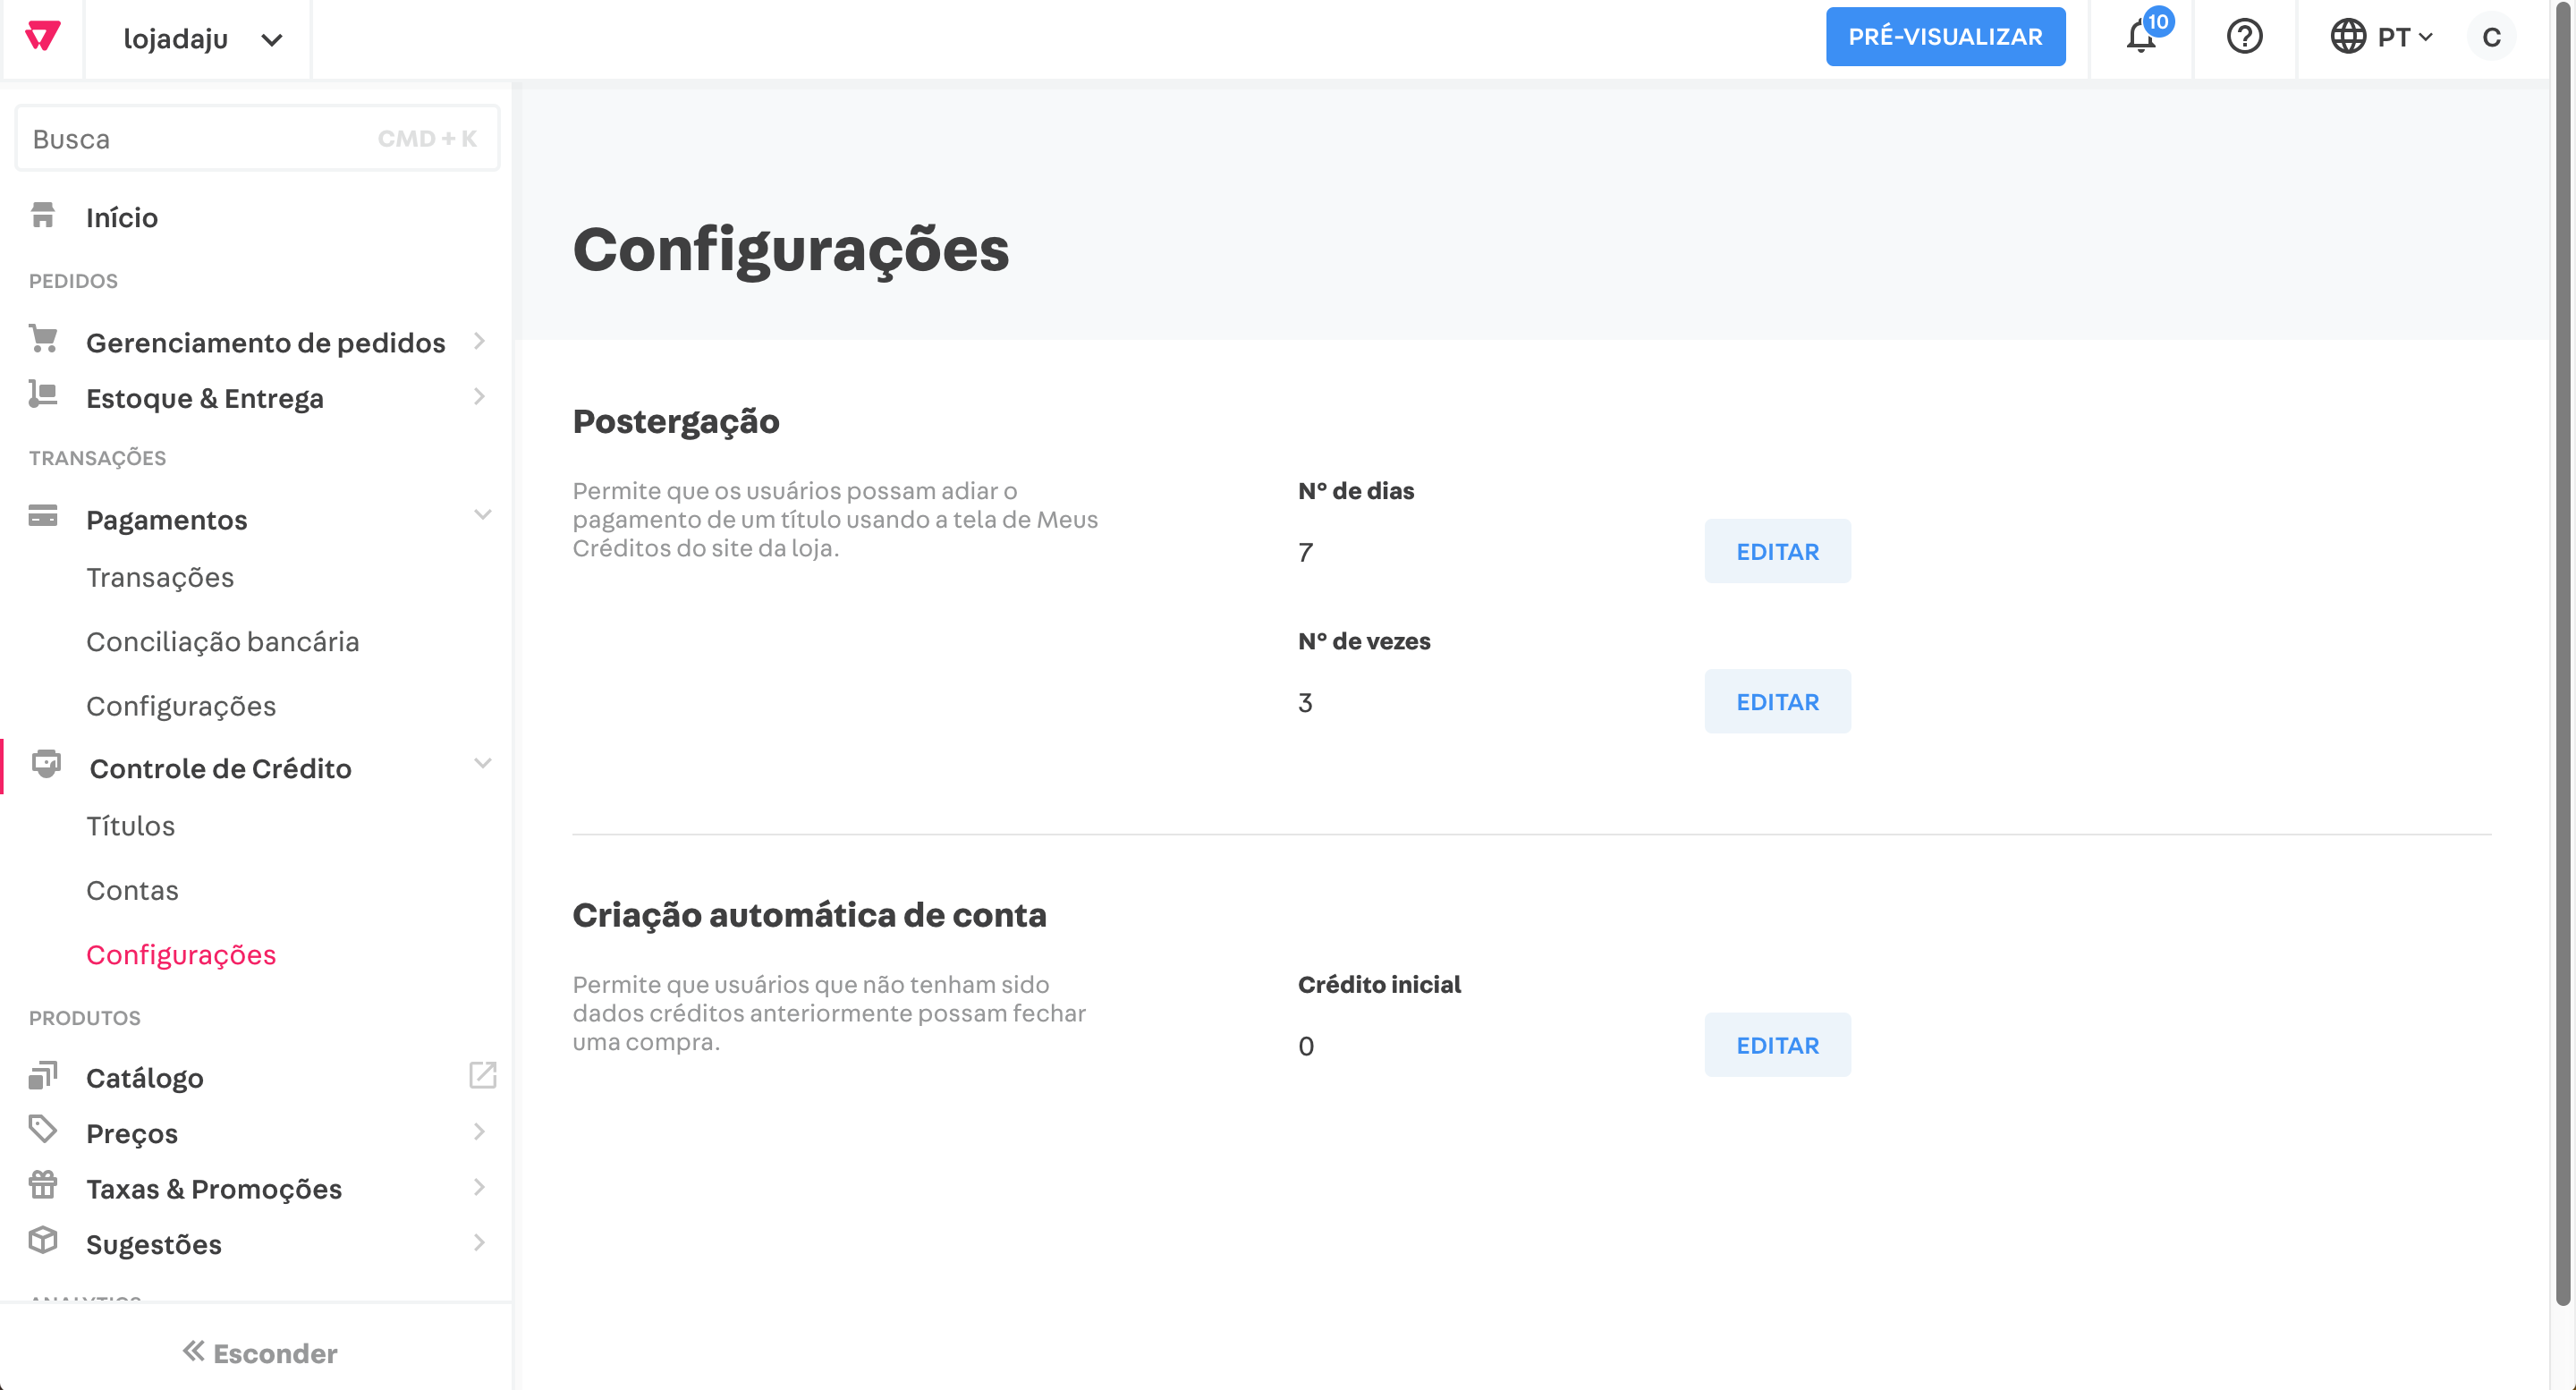
Task: Edit the Nº de dias value
Action: click(x=1777, y=551)
